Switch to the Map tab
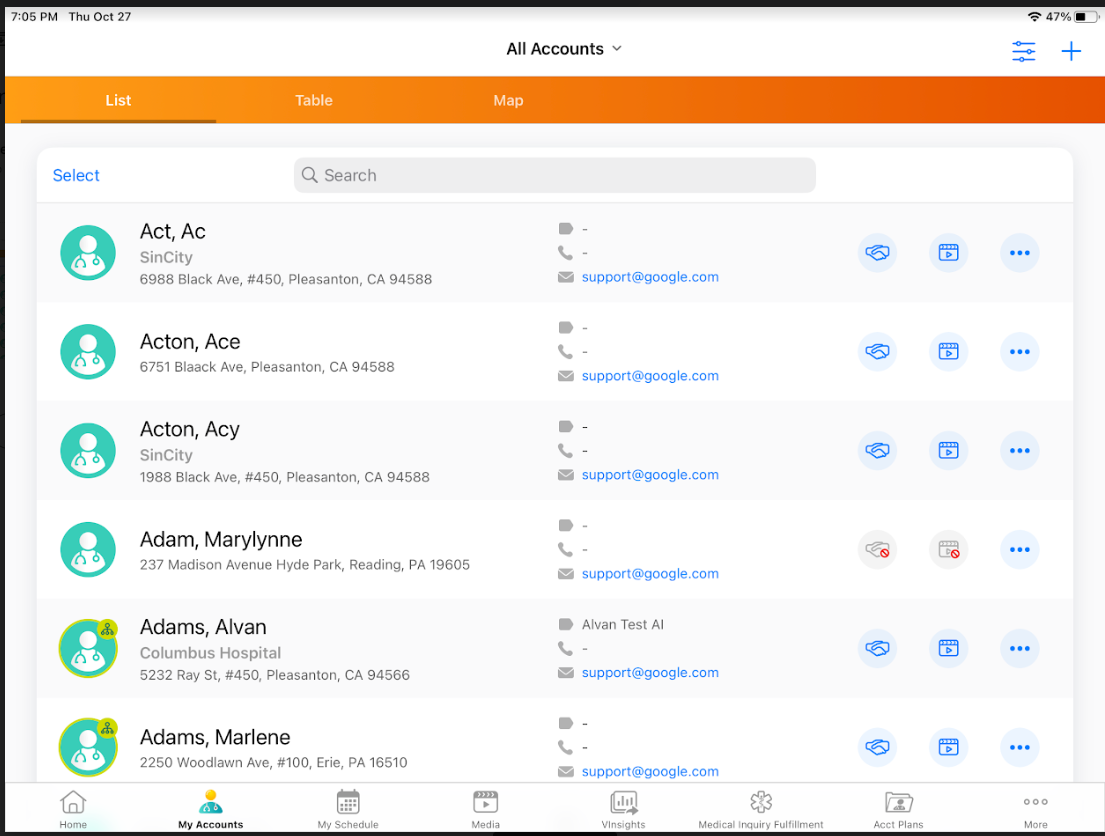 click(x=508, y=100)
